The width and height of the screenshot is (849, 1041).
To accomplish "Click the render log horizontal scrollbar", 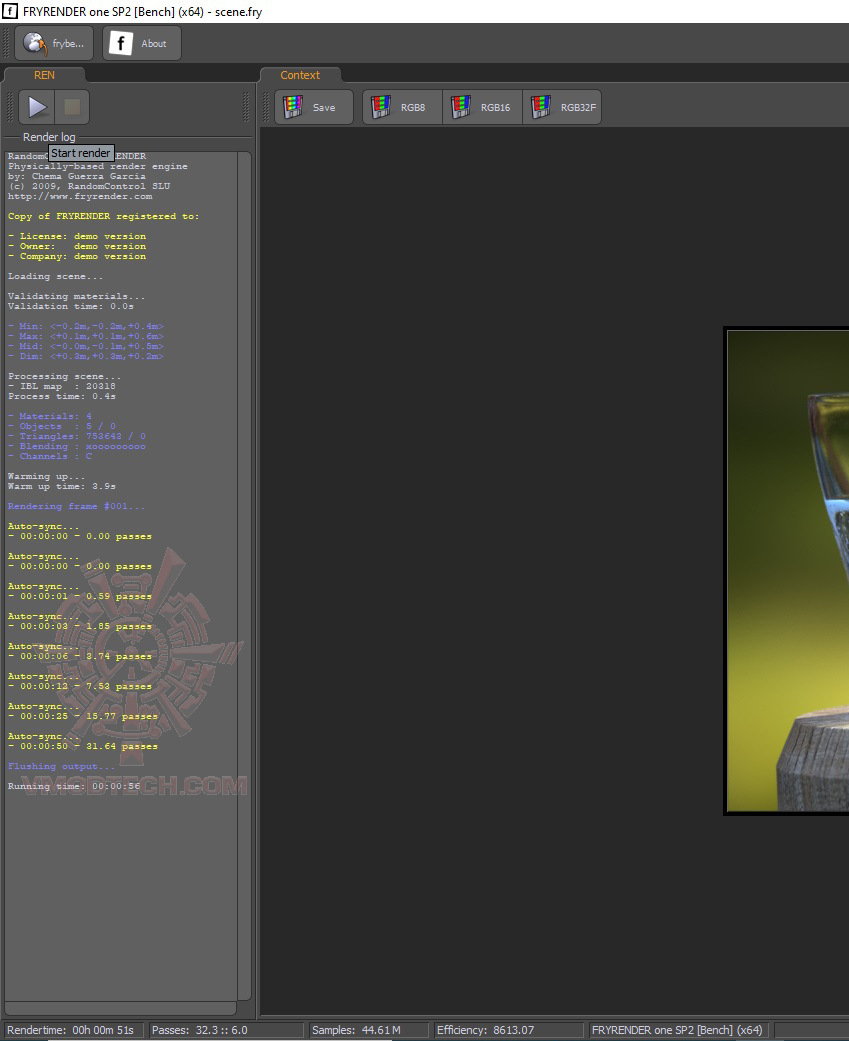I will coord(121,1008).
